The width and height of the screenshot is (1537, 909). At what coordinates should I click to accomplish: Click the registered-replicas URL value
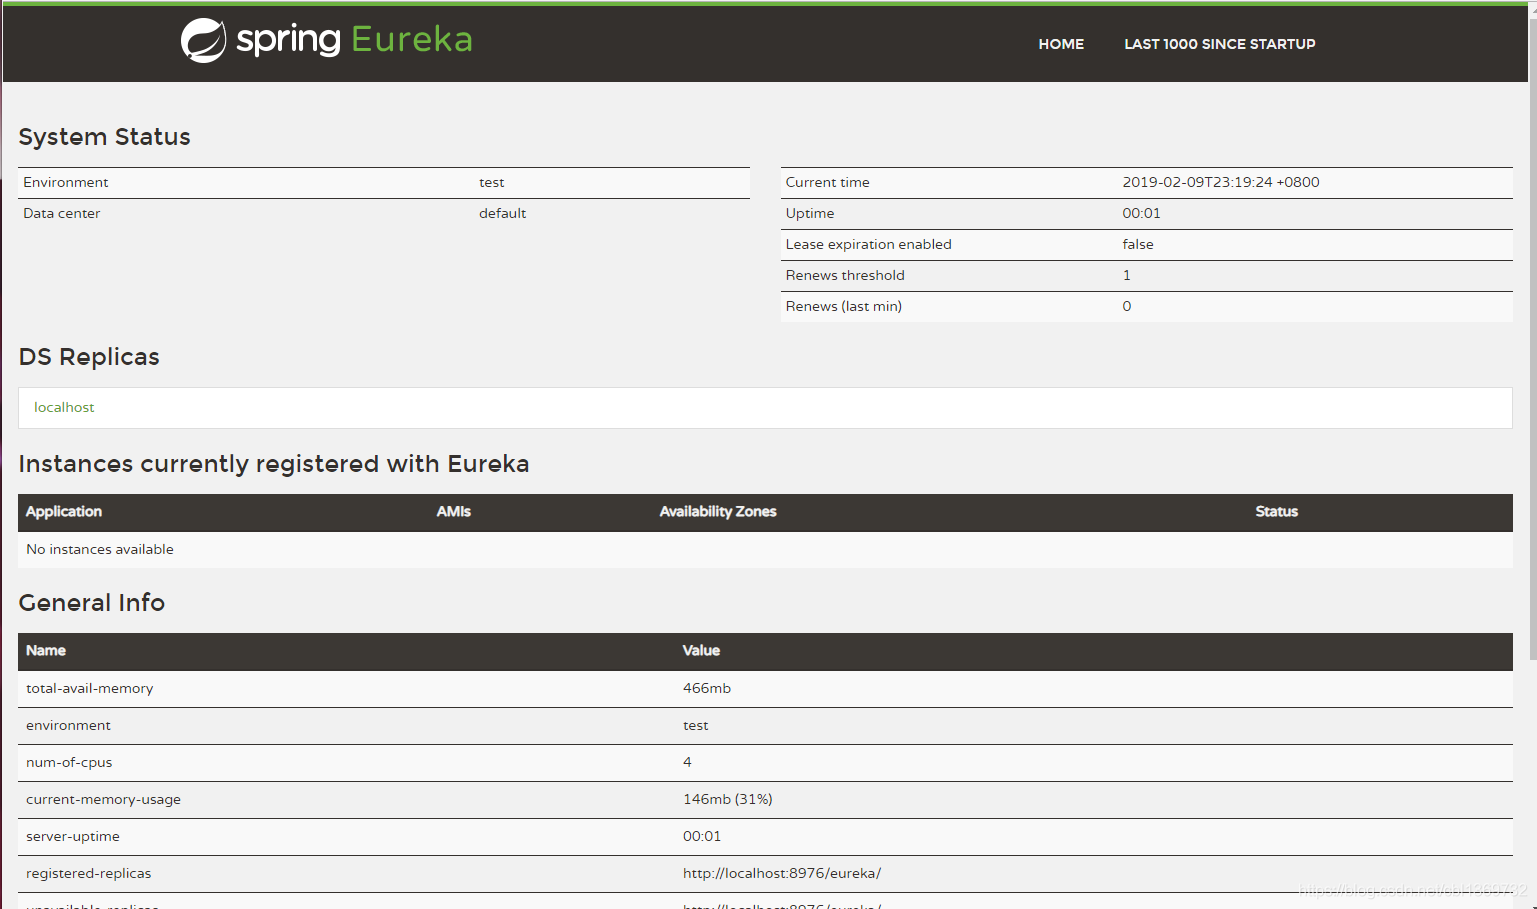pyautogui.click(x=781, y=873)
